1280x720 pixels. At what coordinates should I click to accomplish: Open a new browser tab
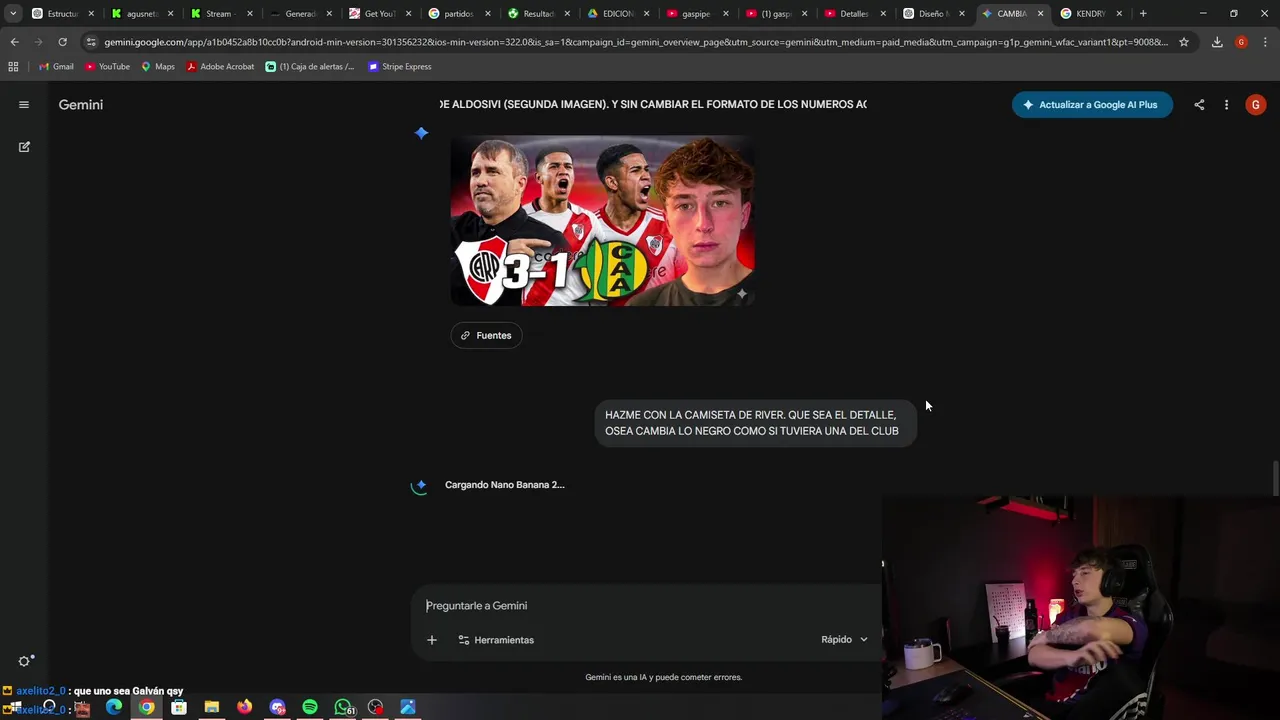pyautogui.click(x=1143, y=14)
